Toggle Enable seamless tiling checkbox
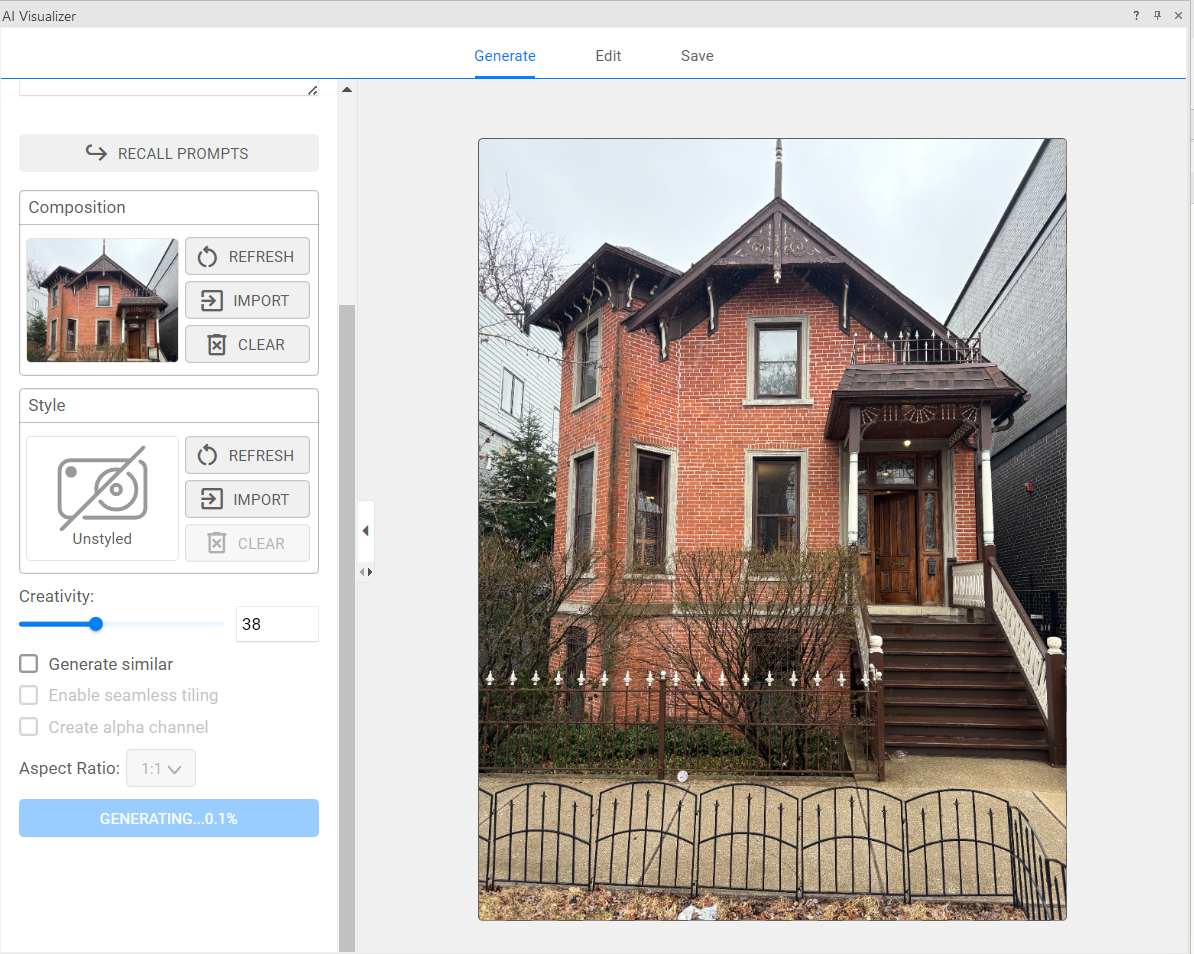Image resolution: width=1194 pixels, height=954 pixels. pyautogui.click(x=29, y=695)
